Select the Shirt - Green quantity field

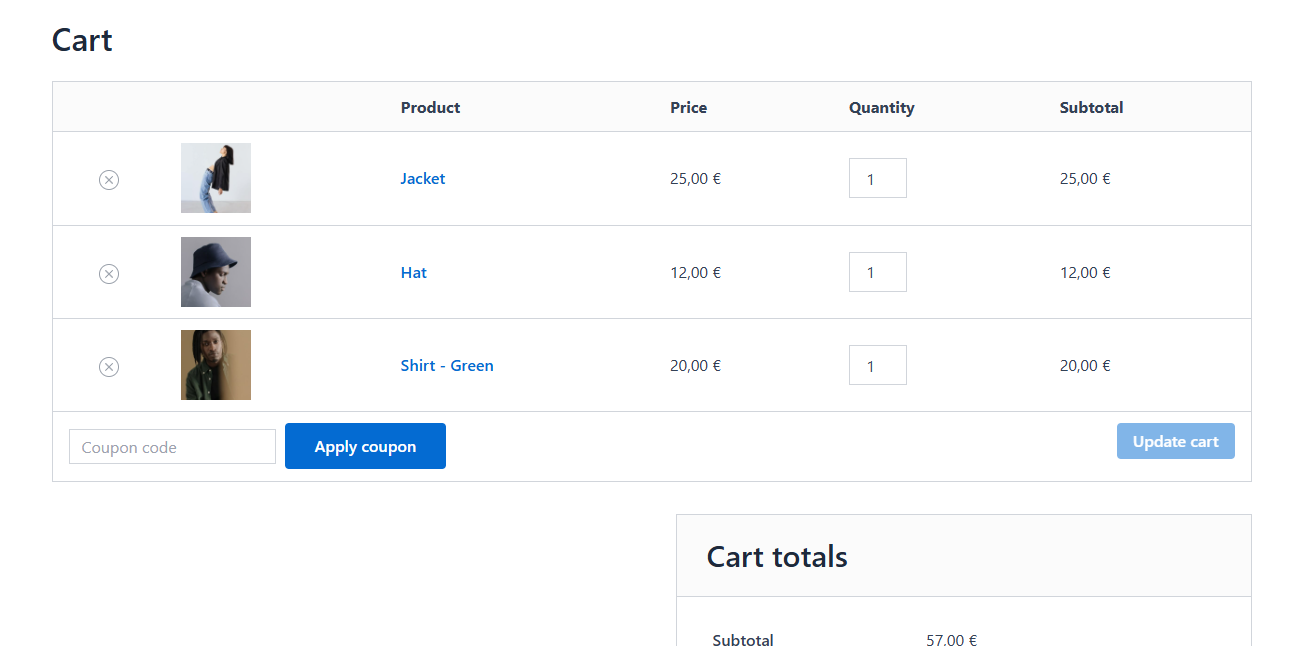coord(877,365)
